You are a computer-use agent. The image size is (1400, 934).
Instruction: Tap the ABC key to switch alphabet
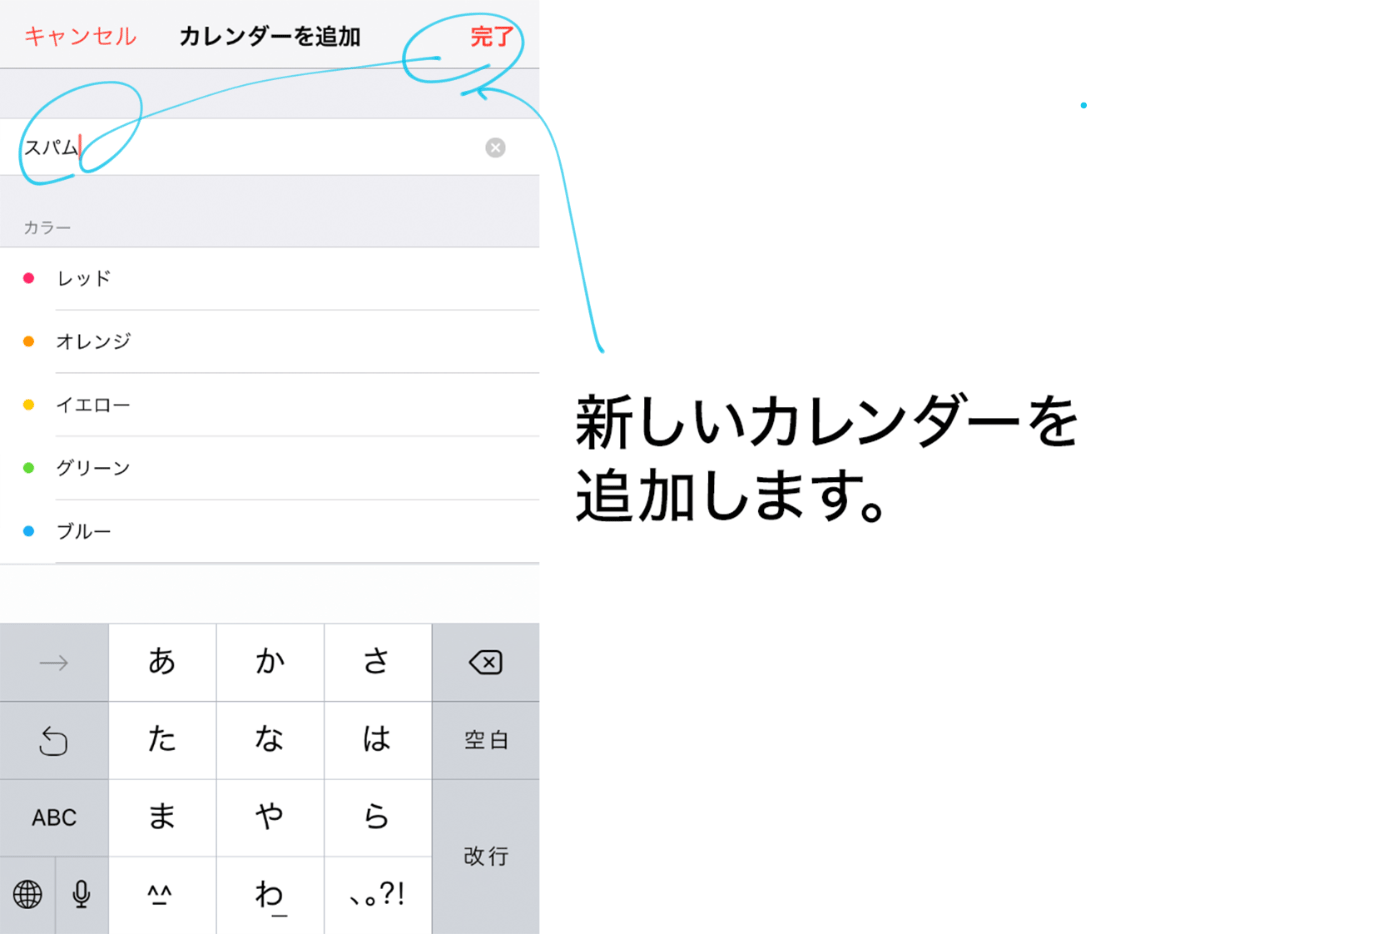[x=54, y=817]
